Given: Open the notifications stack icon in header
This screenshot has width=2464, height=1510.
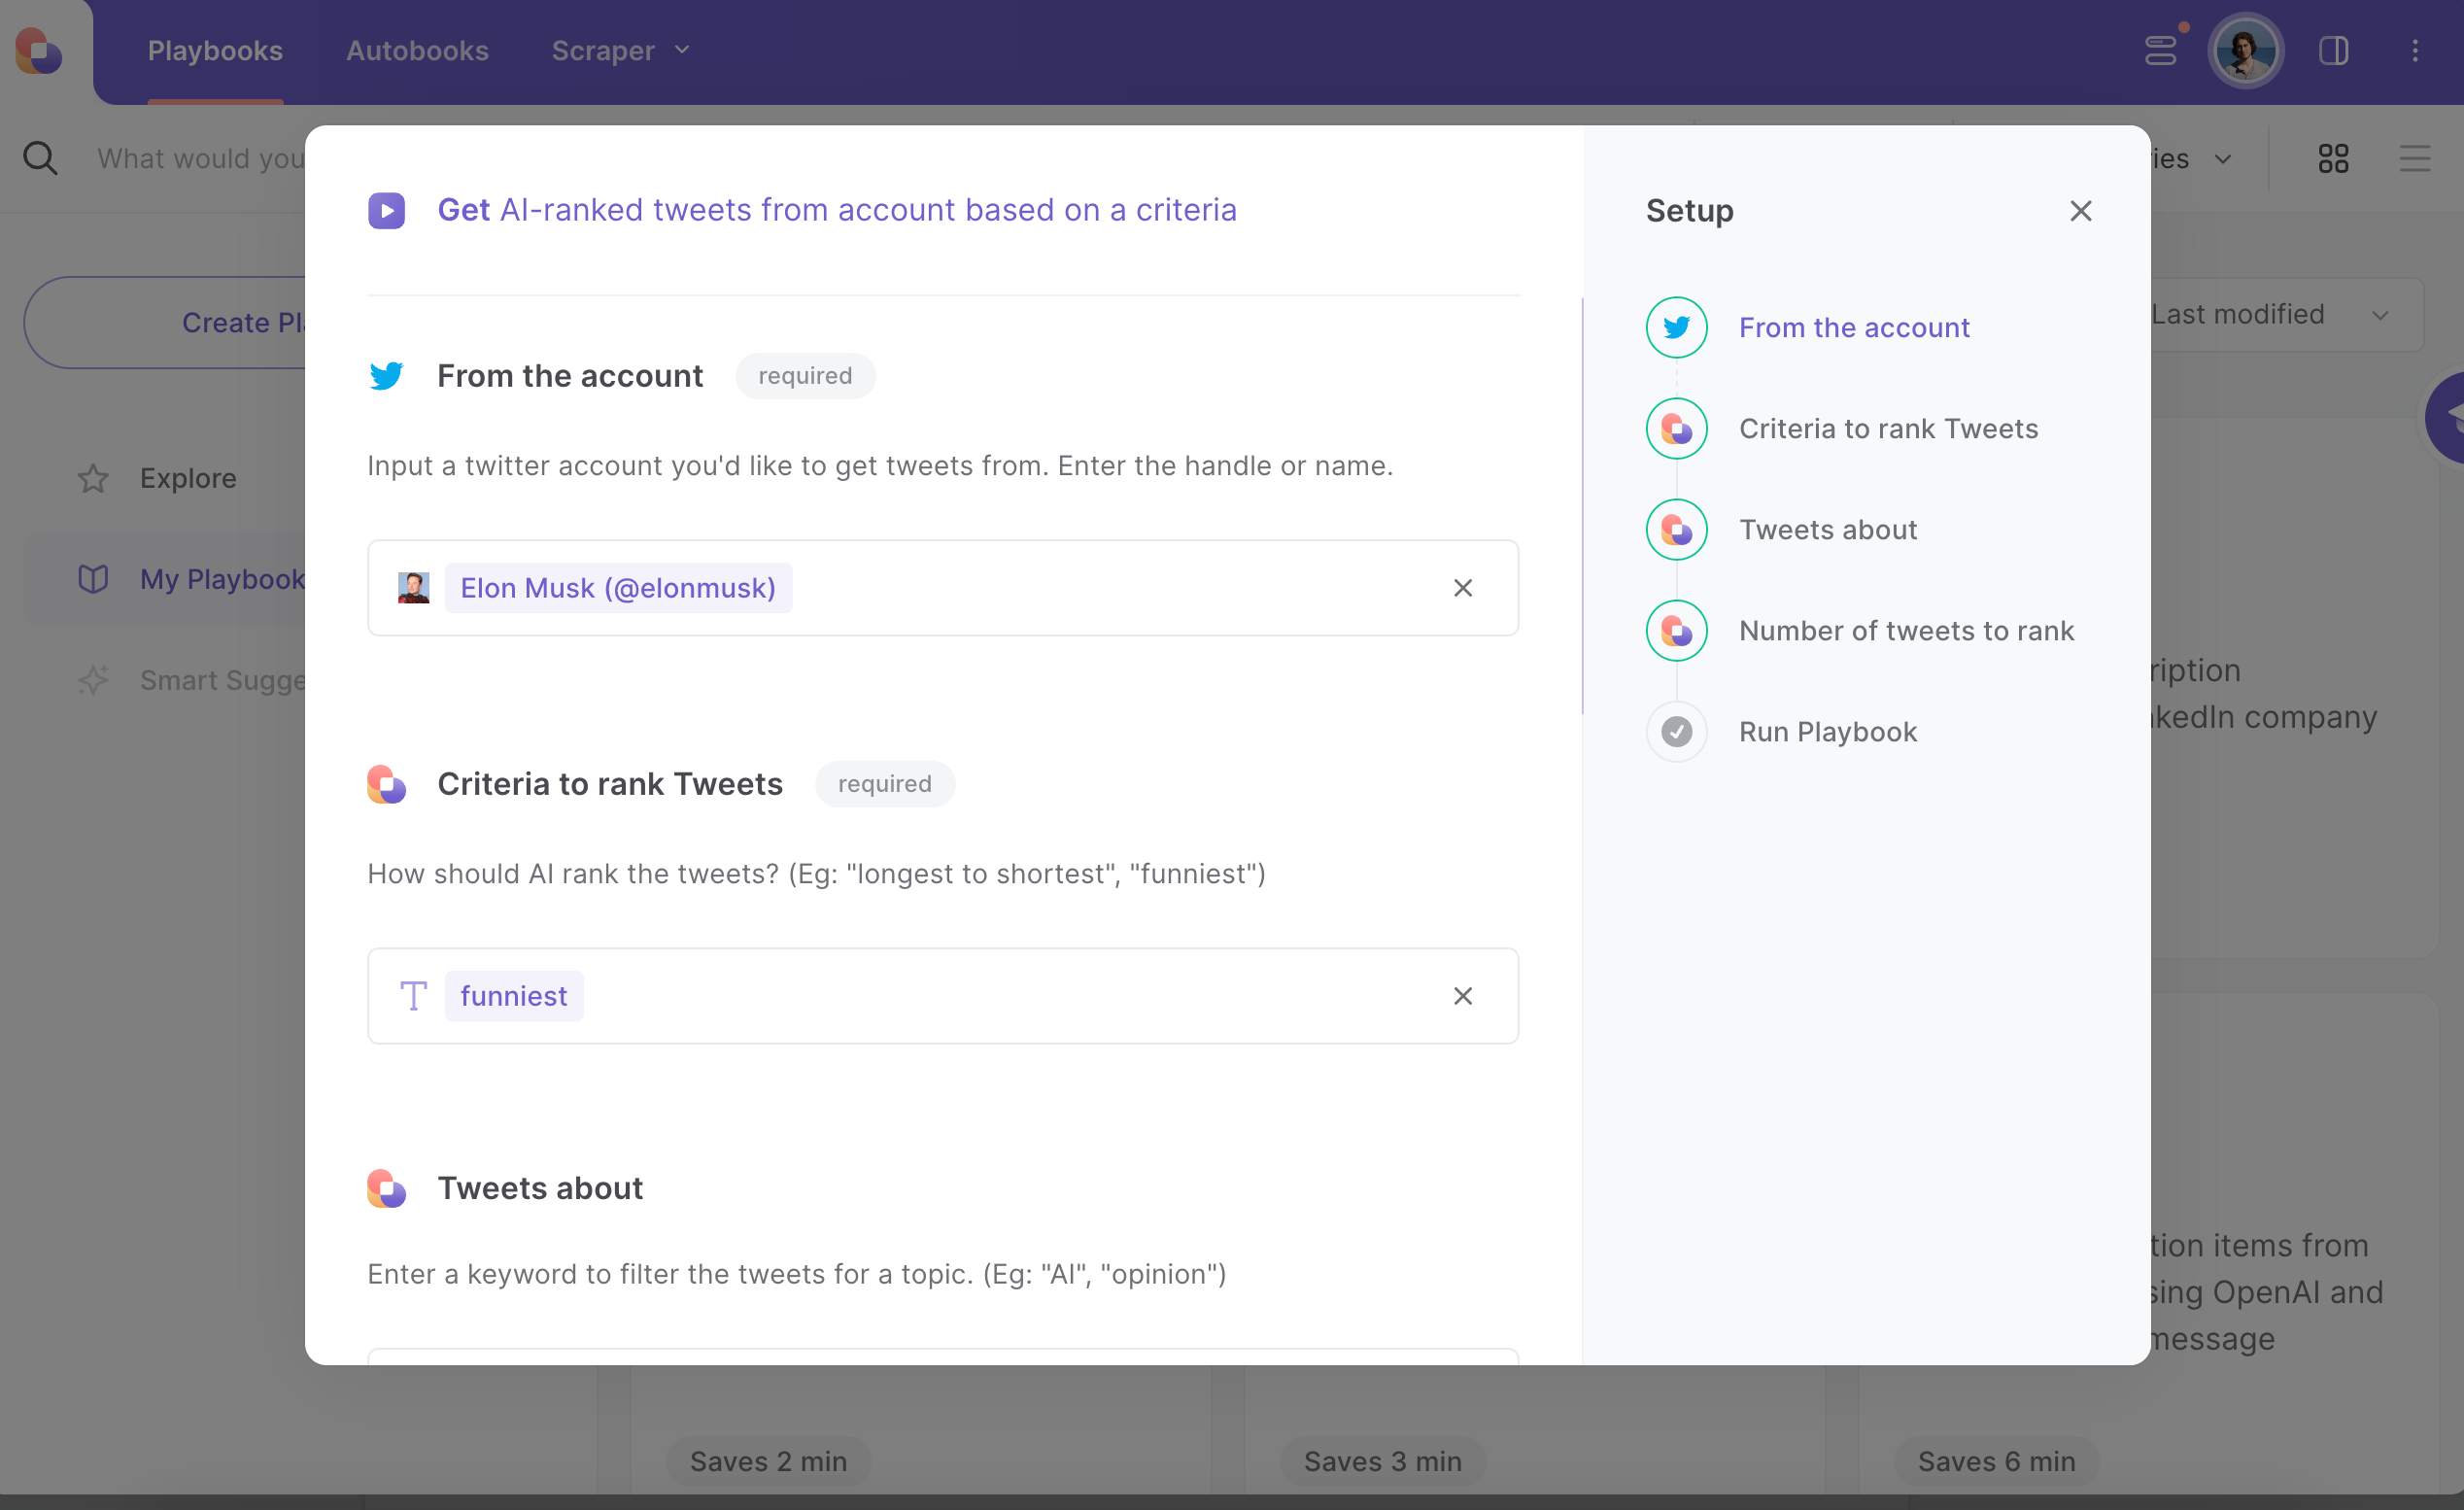Looking at the screenshot, I should click(x=2161, y=50).
